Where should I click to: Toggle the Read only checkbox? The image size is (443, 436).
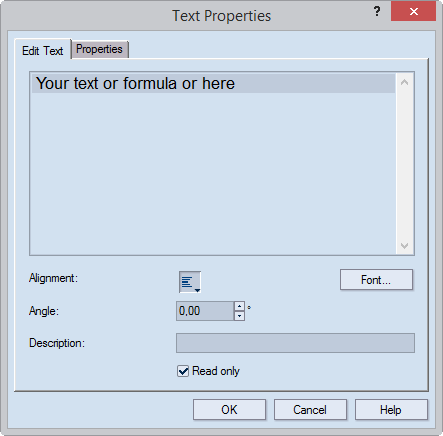(x=183, y=371)
